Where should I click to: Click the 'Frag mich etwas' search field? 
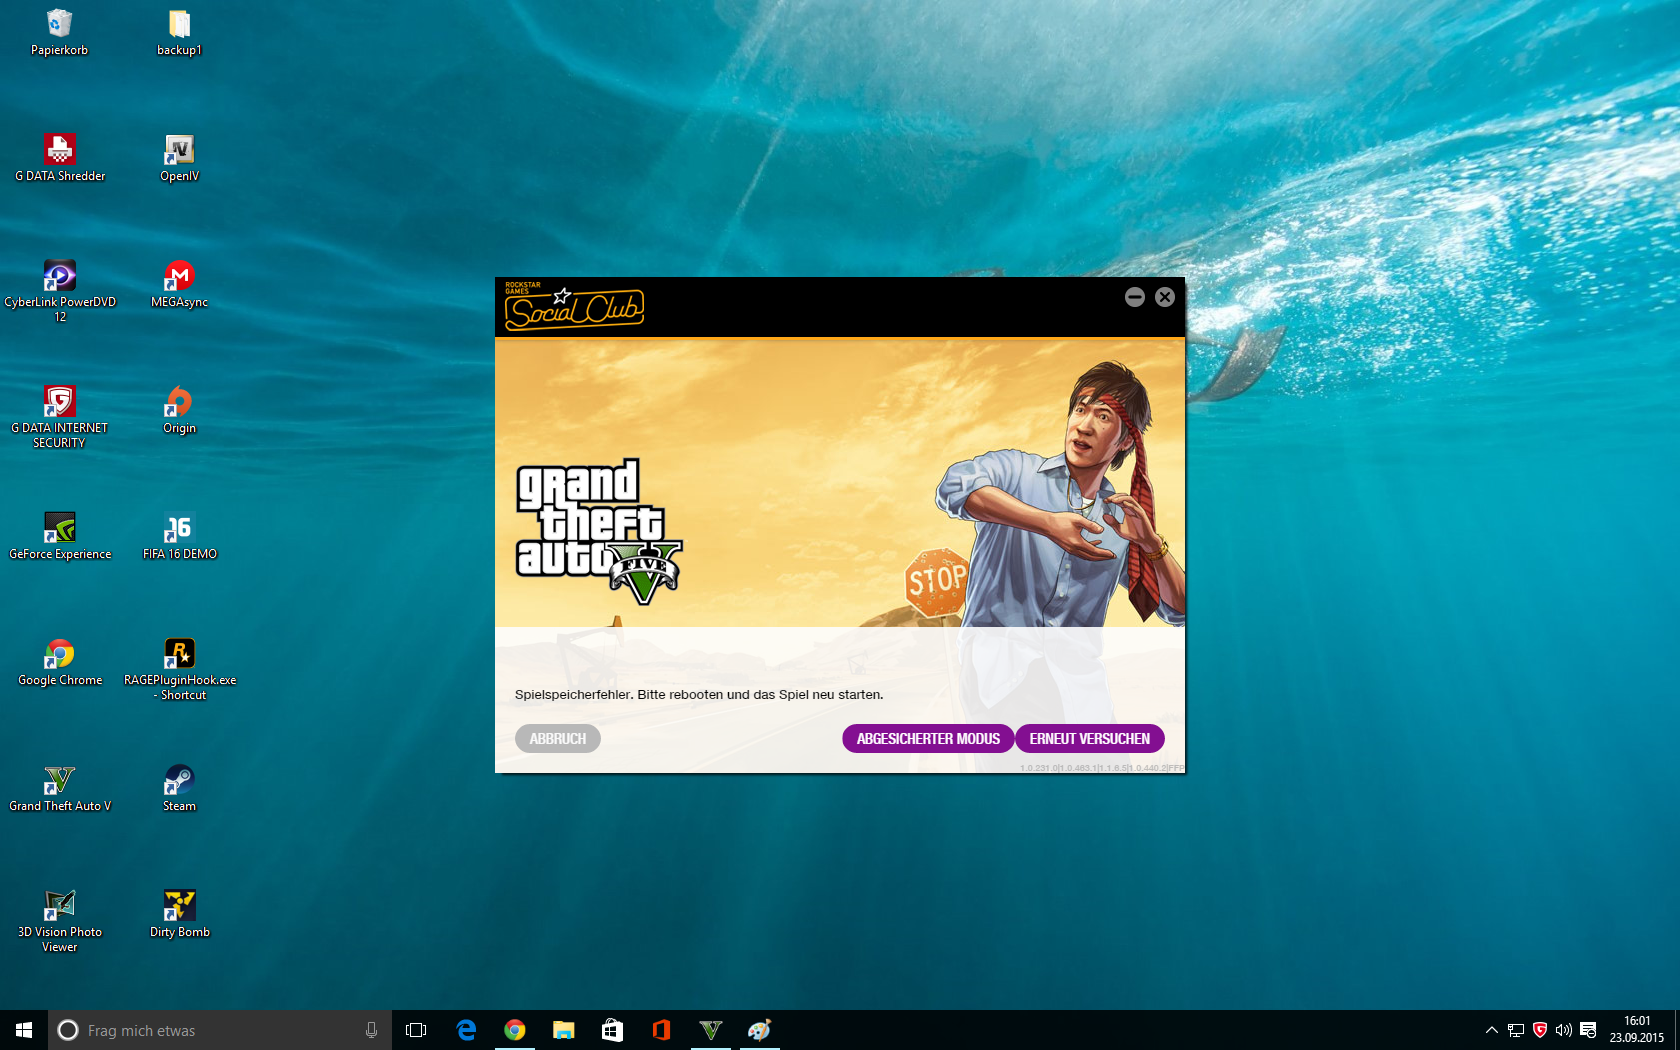point(220,1030)
